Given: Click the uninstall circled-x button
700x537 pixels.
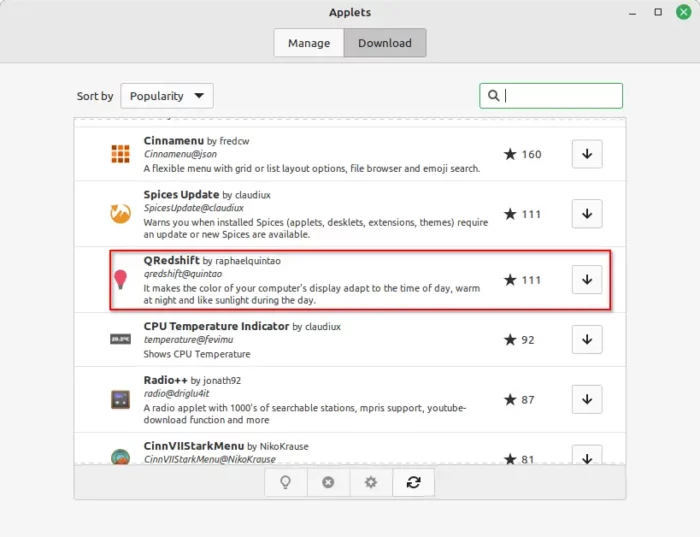Looking at the screenshot, I should coord(328,482).
